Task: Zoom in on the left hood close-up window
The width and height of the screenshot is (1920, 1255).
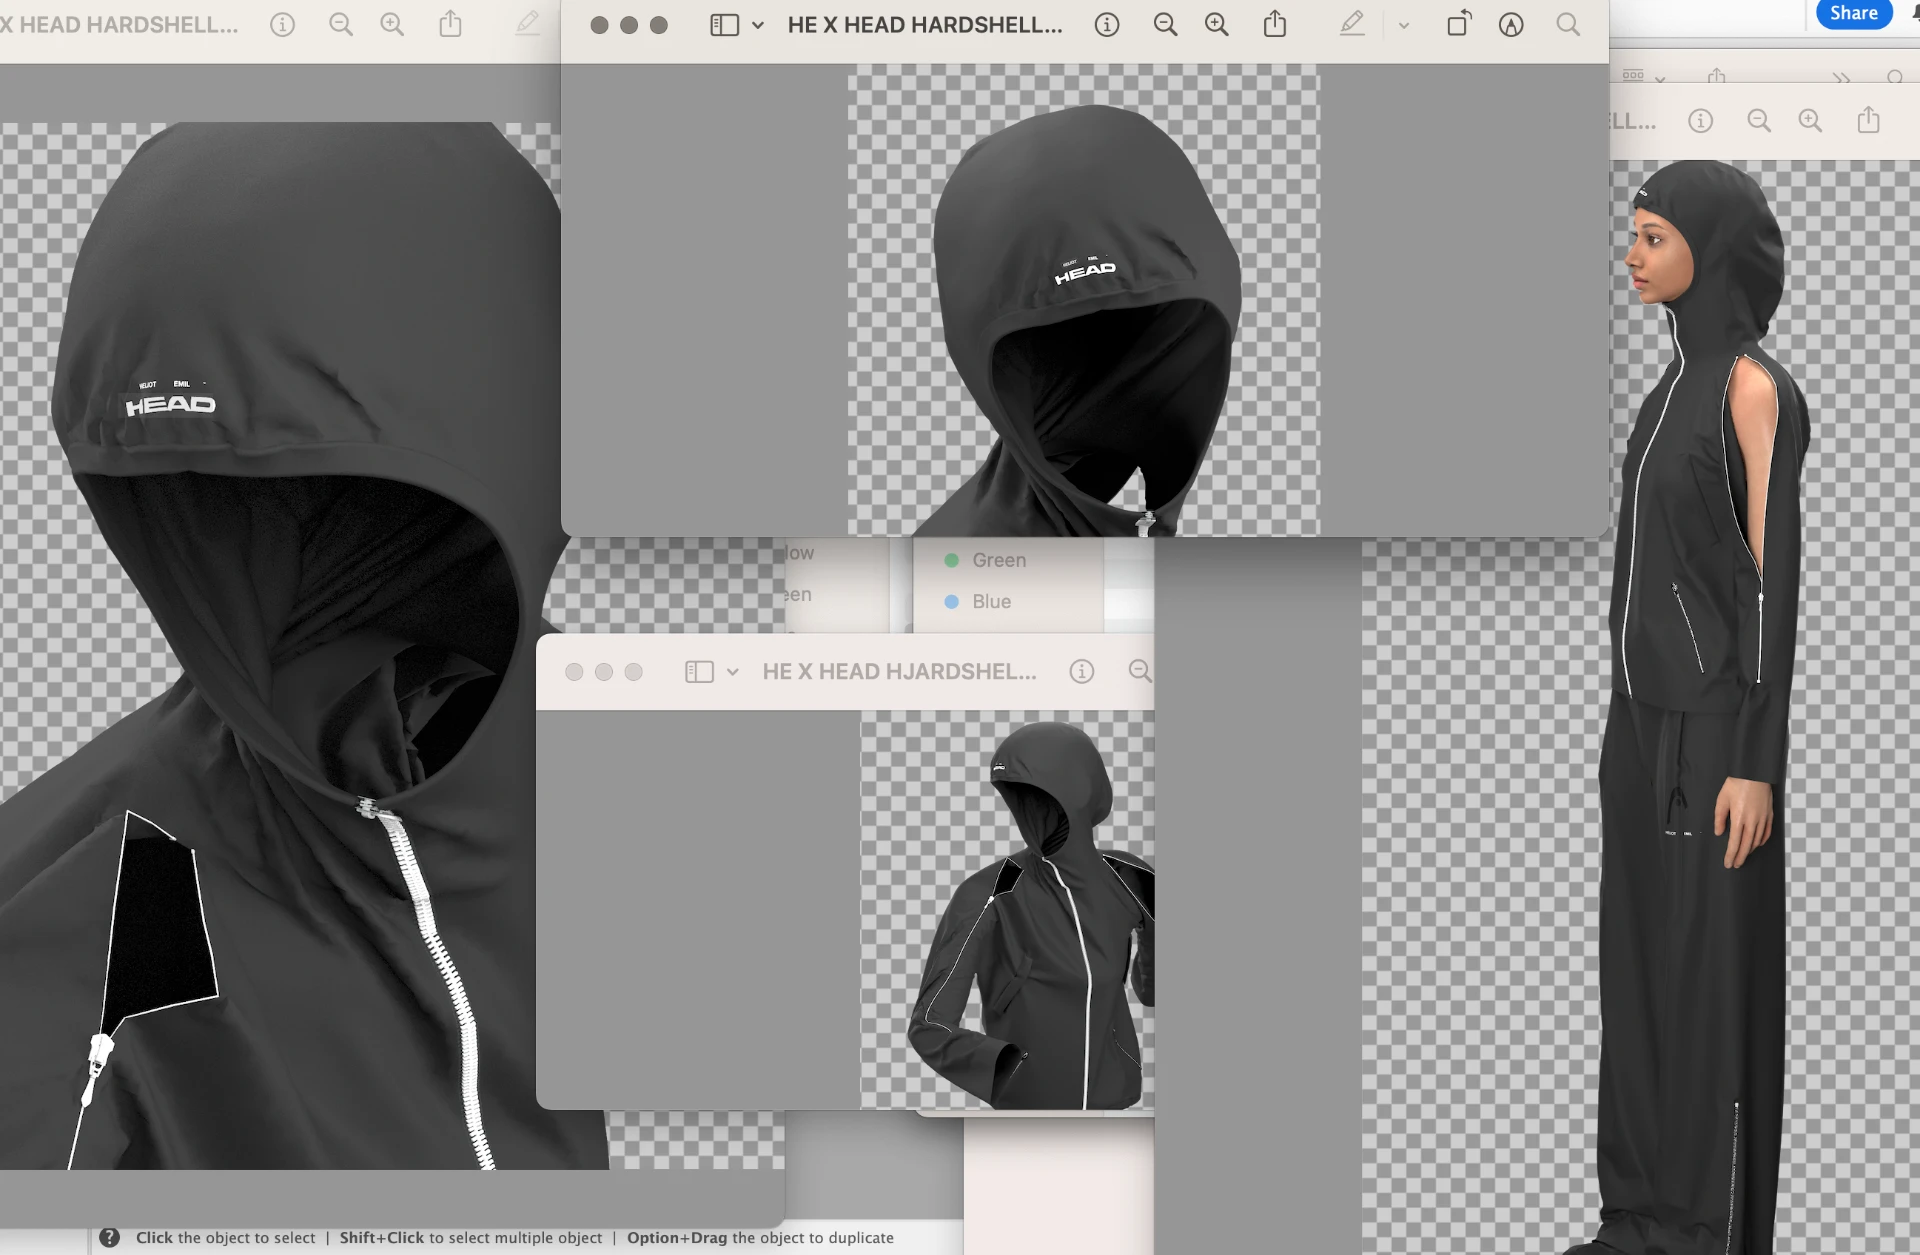Action: click(392, 25)
